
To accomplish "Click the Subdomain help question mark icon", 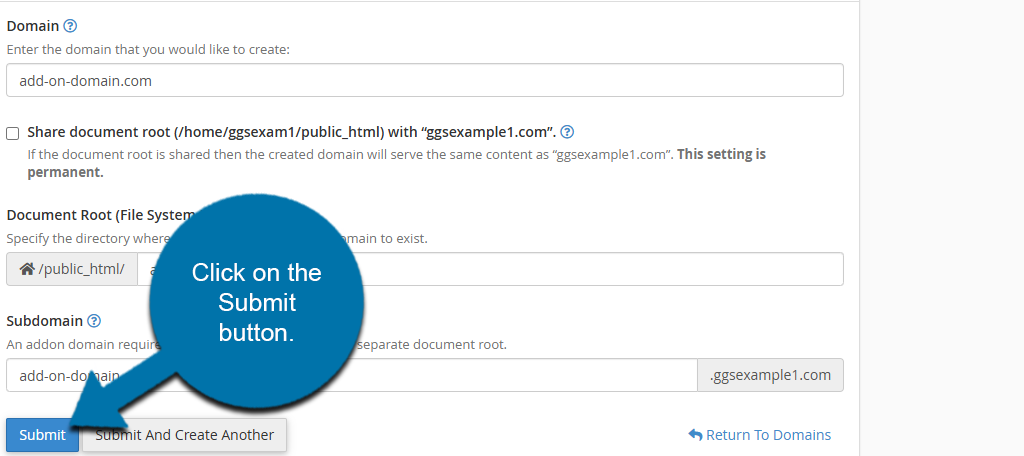I will tap(94, 321).
